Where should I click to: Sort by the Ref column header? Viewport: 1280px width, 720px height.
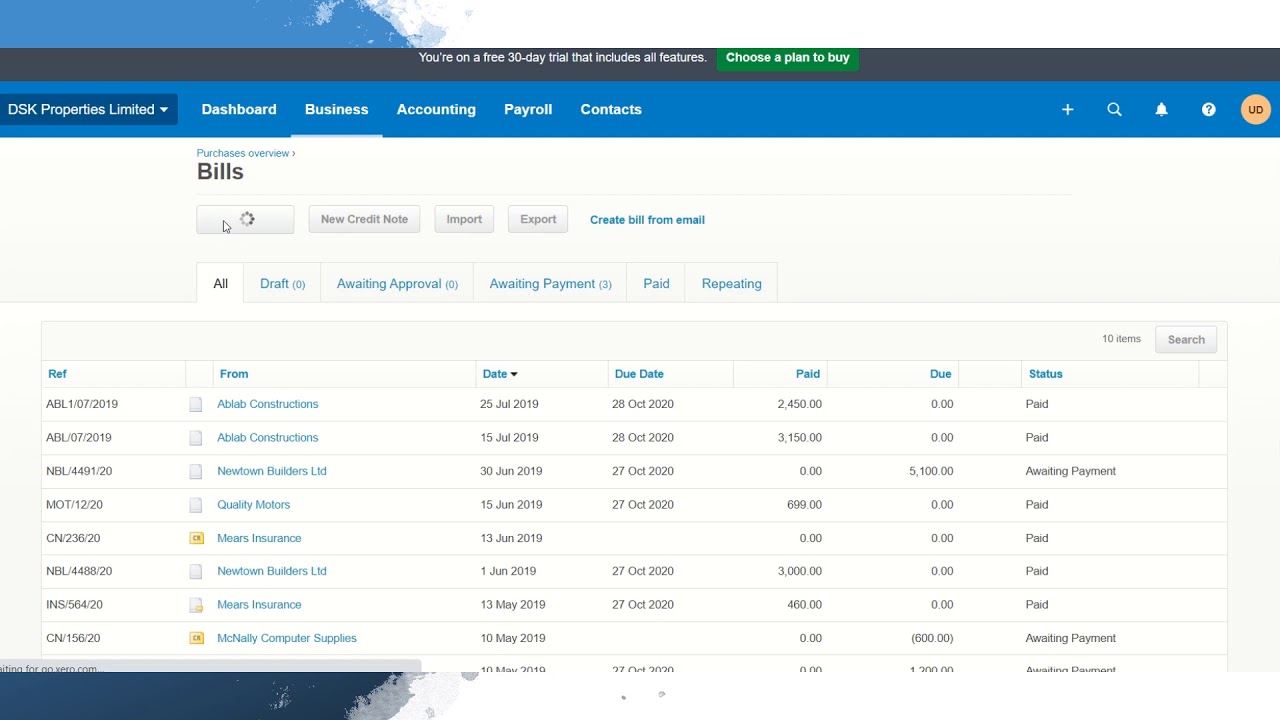click(x=57, y=374)
